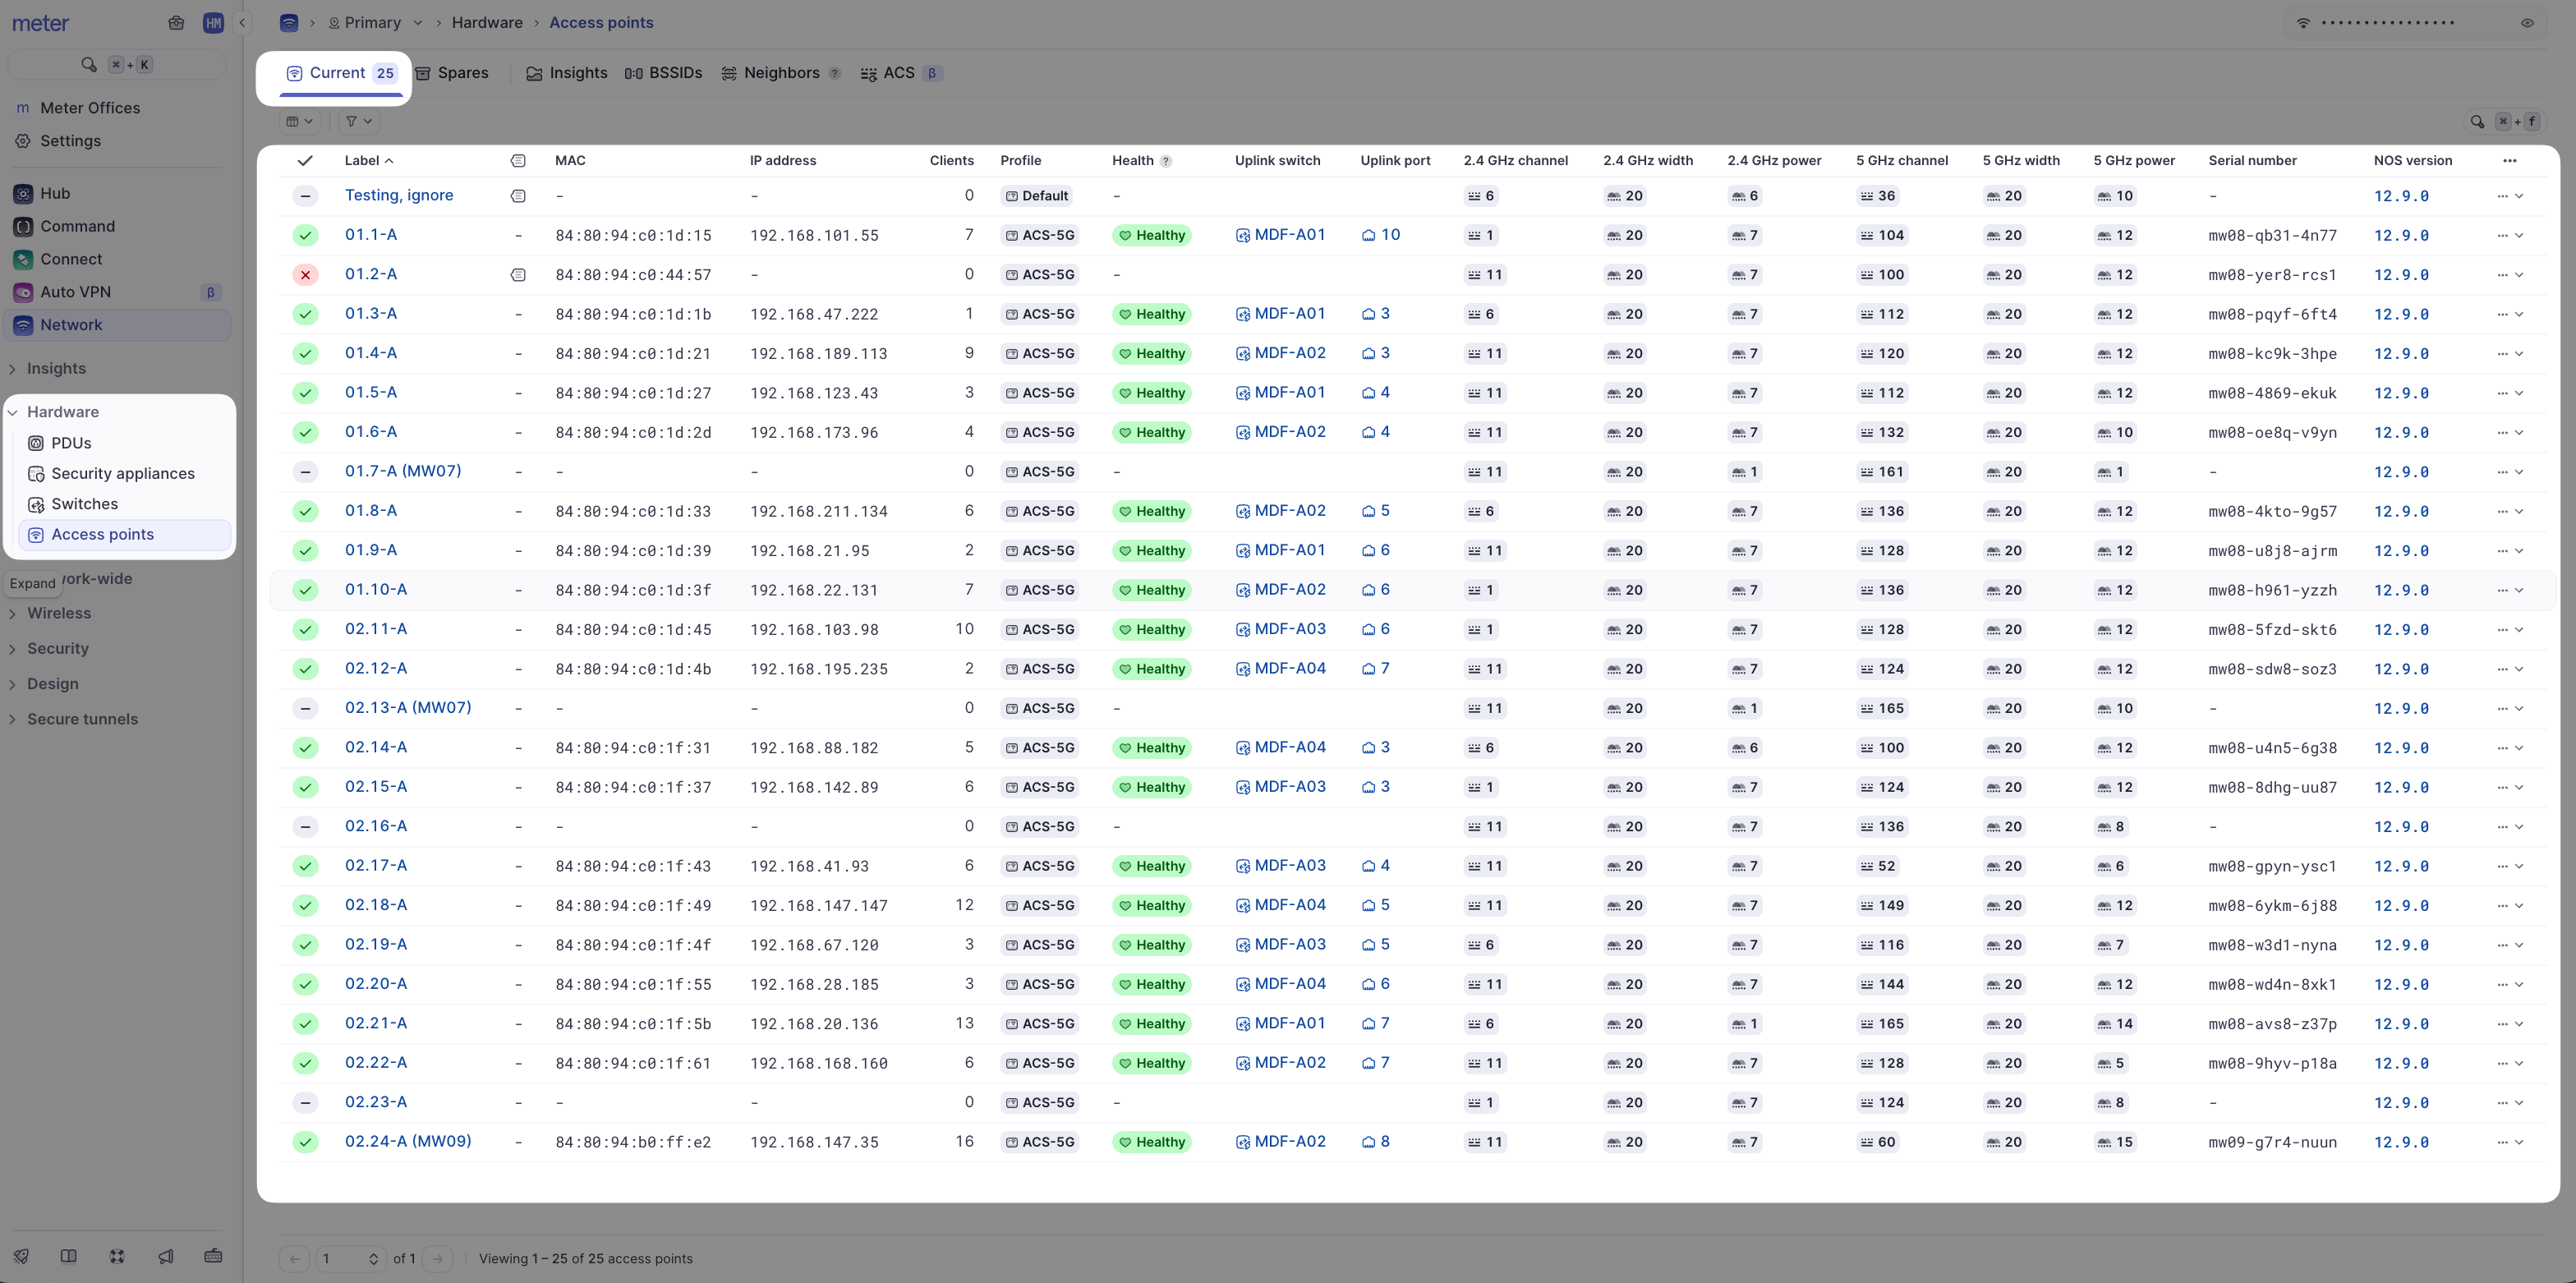Open the filter icon above the table
This screenshot has height=1283, width=2576.
[357, 121]
